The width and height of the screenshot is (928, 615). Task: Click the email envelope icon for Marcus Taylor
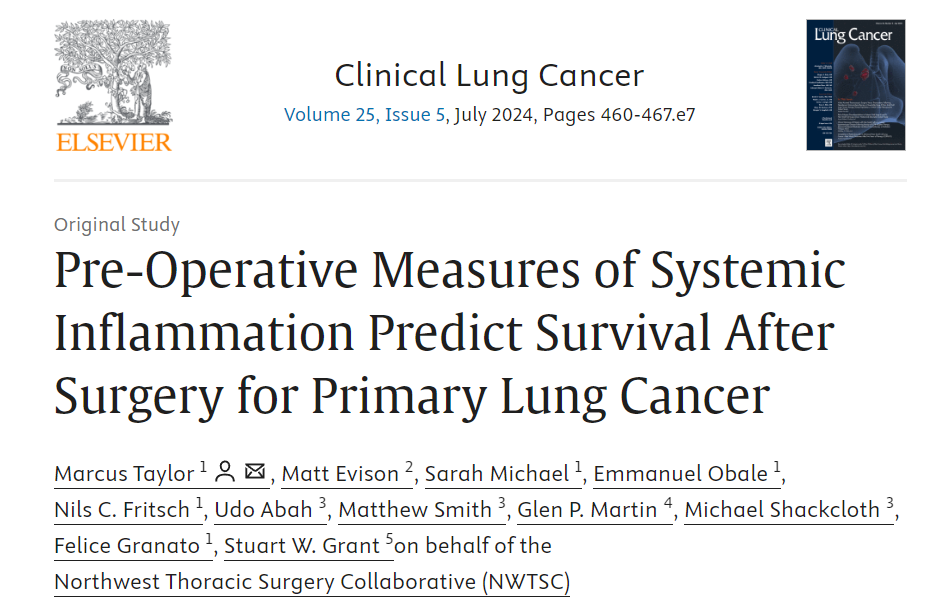pos(255,471)
